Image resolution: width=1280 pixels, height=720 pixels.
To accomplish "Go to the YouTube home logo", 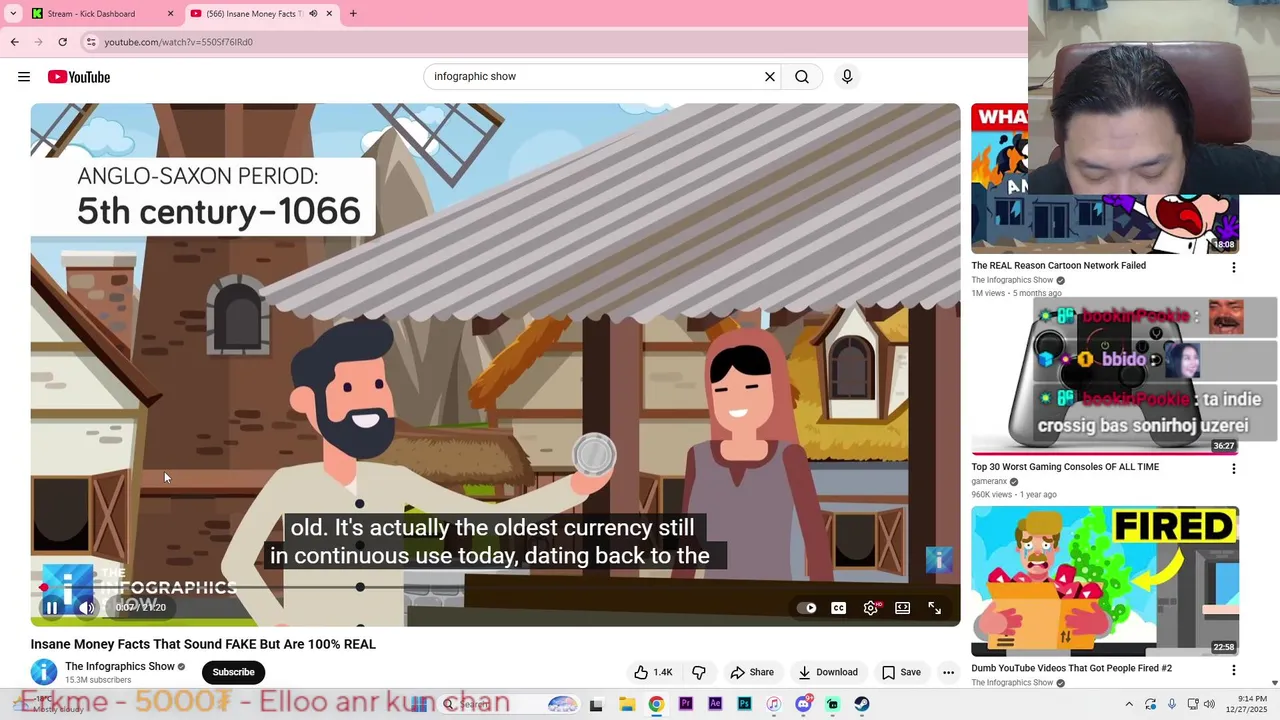I will (x=79, y=77).
